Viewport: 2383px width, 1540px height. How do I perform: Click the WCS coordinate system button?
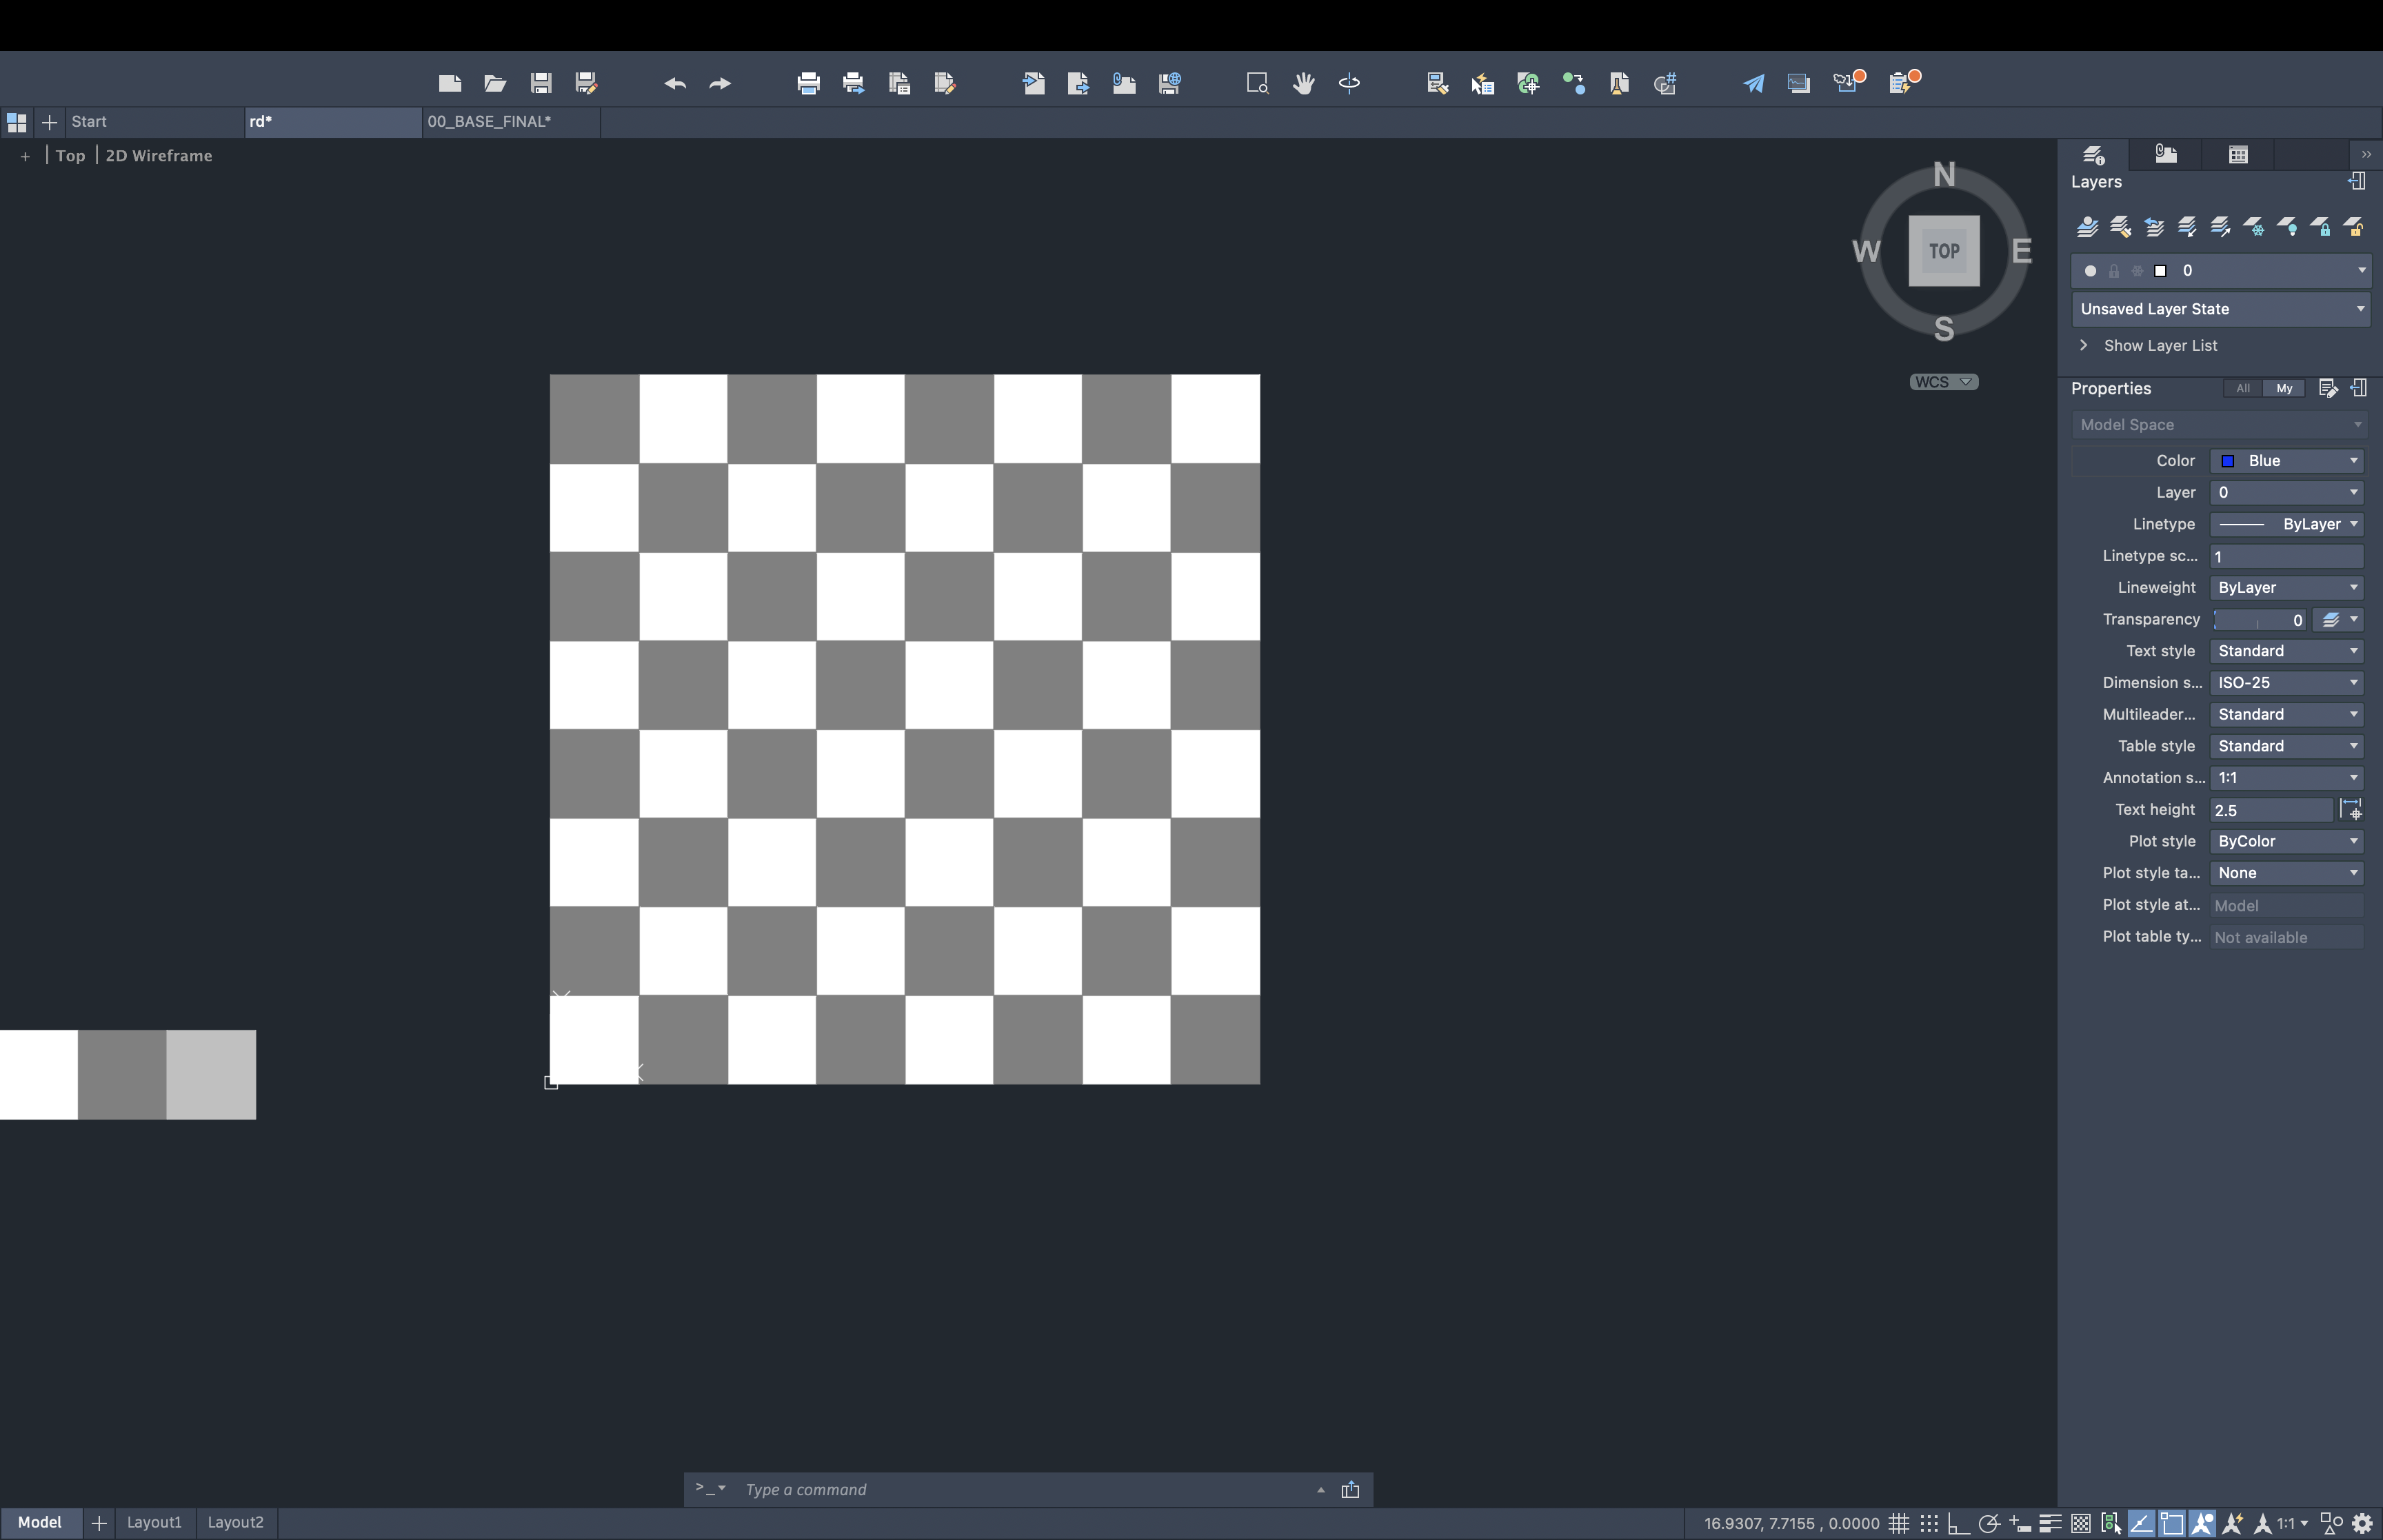tap(1943, 382)
